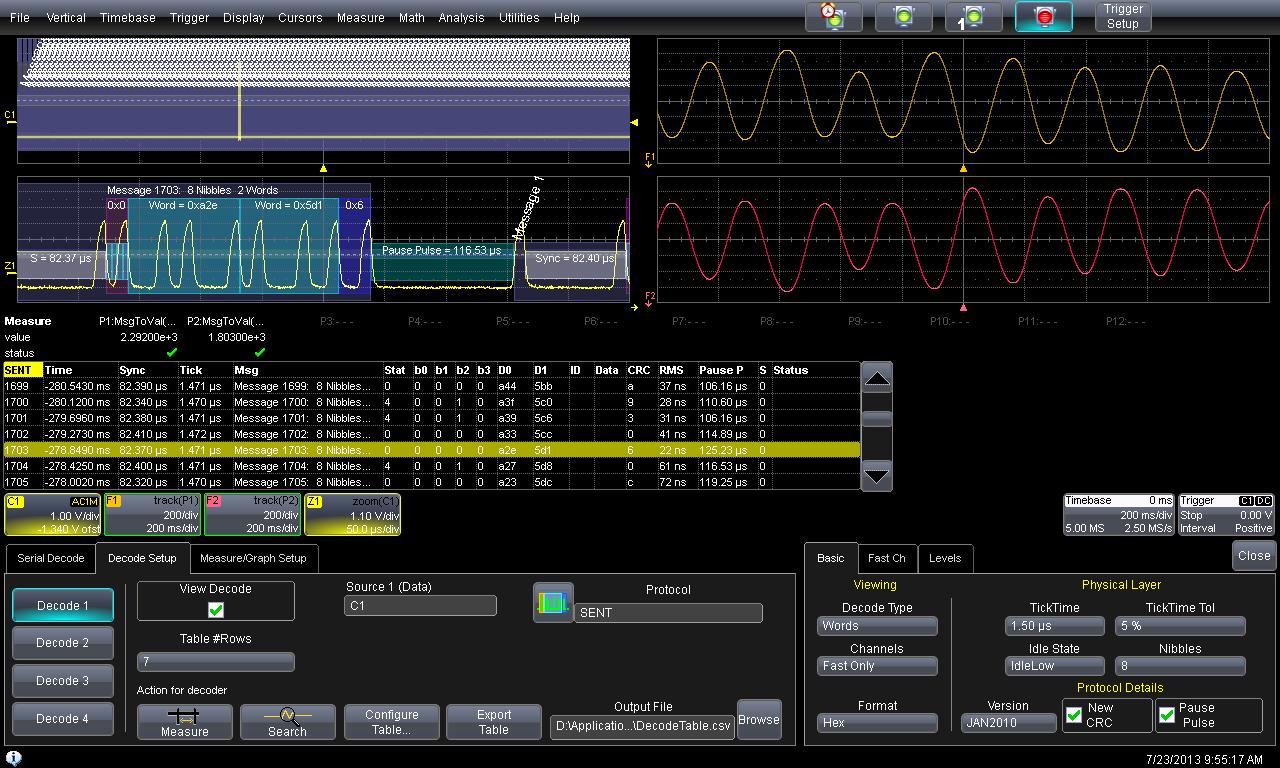Open the Decode Type dropdown set to Words
This screenshot has width=1280, height=768.
(877, 626)
